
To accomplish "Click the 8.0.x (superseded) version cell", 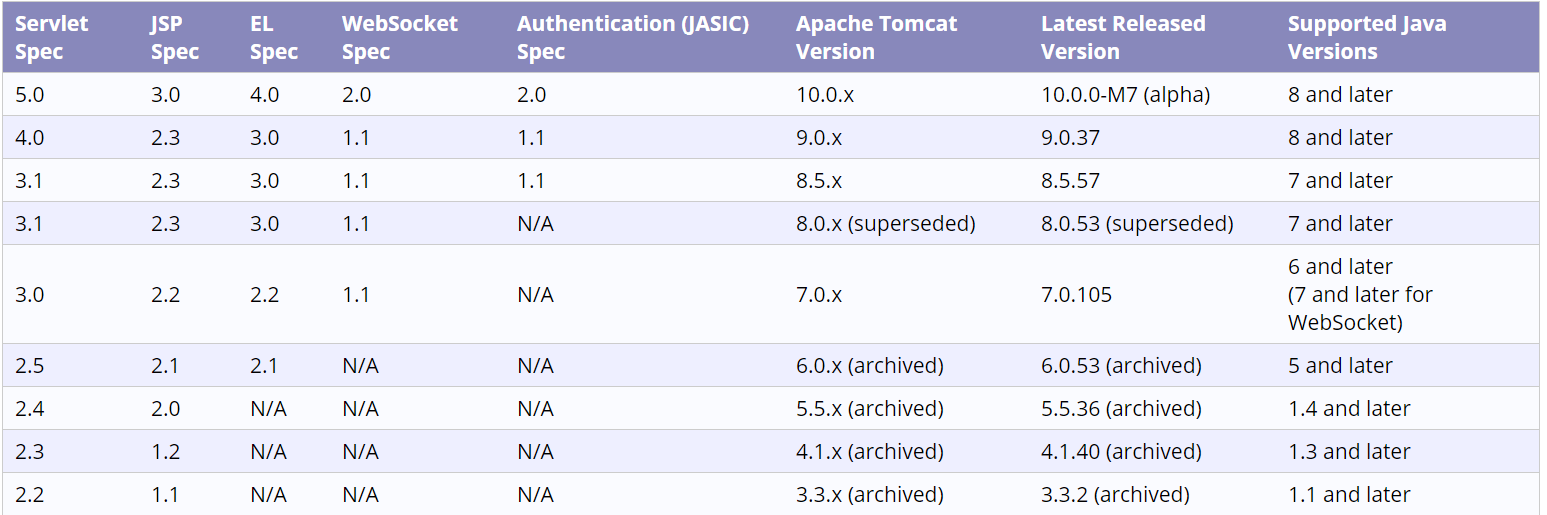I will [885, 224].
